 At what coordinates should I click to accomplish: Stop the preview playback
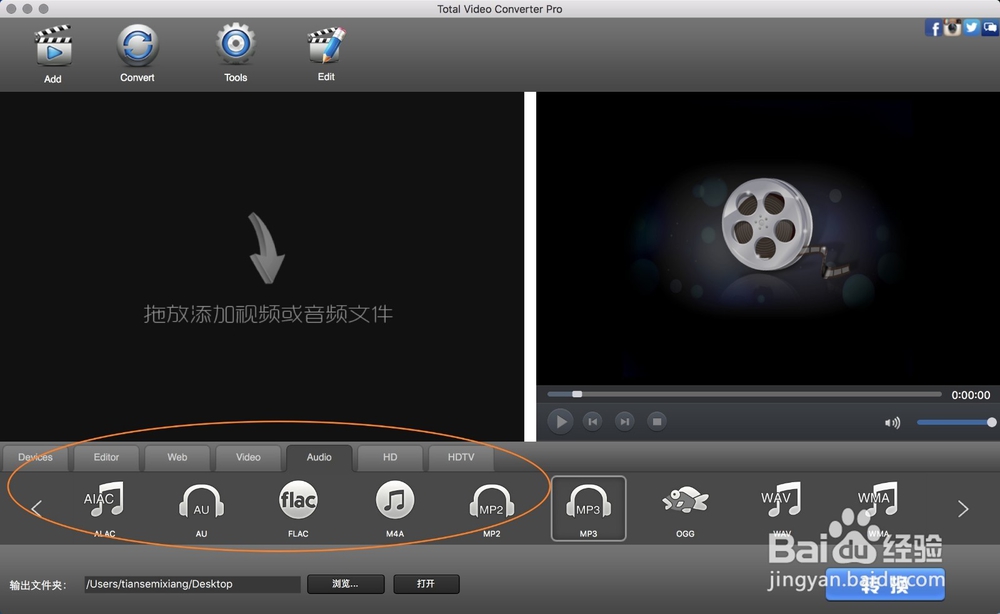(657, 421)
